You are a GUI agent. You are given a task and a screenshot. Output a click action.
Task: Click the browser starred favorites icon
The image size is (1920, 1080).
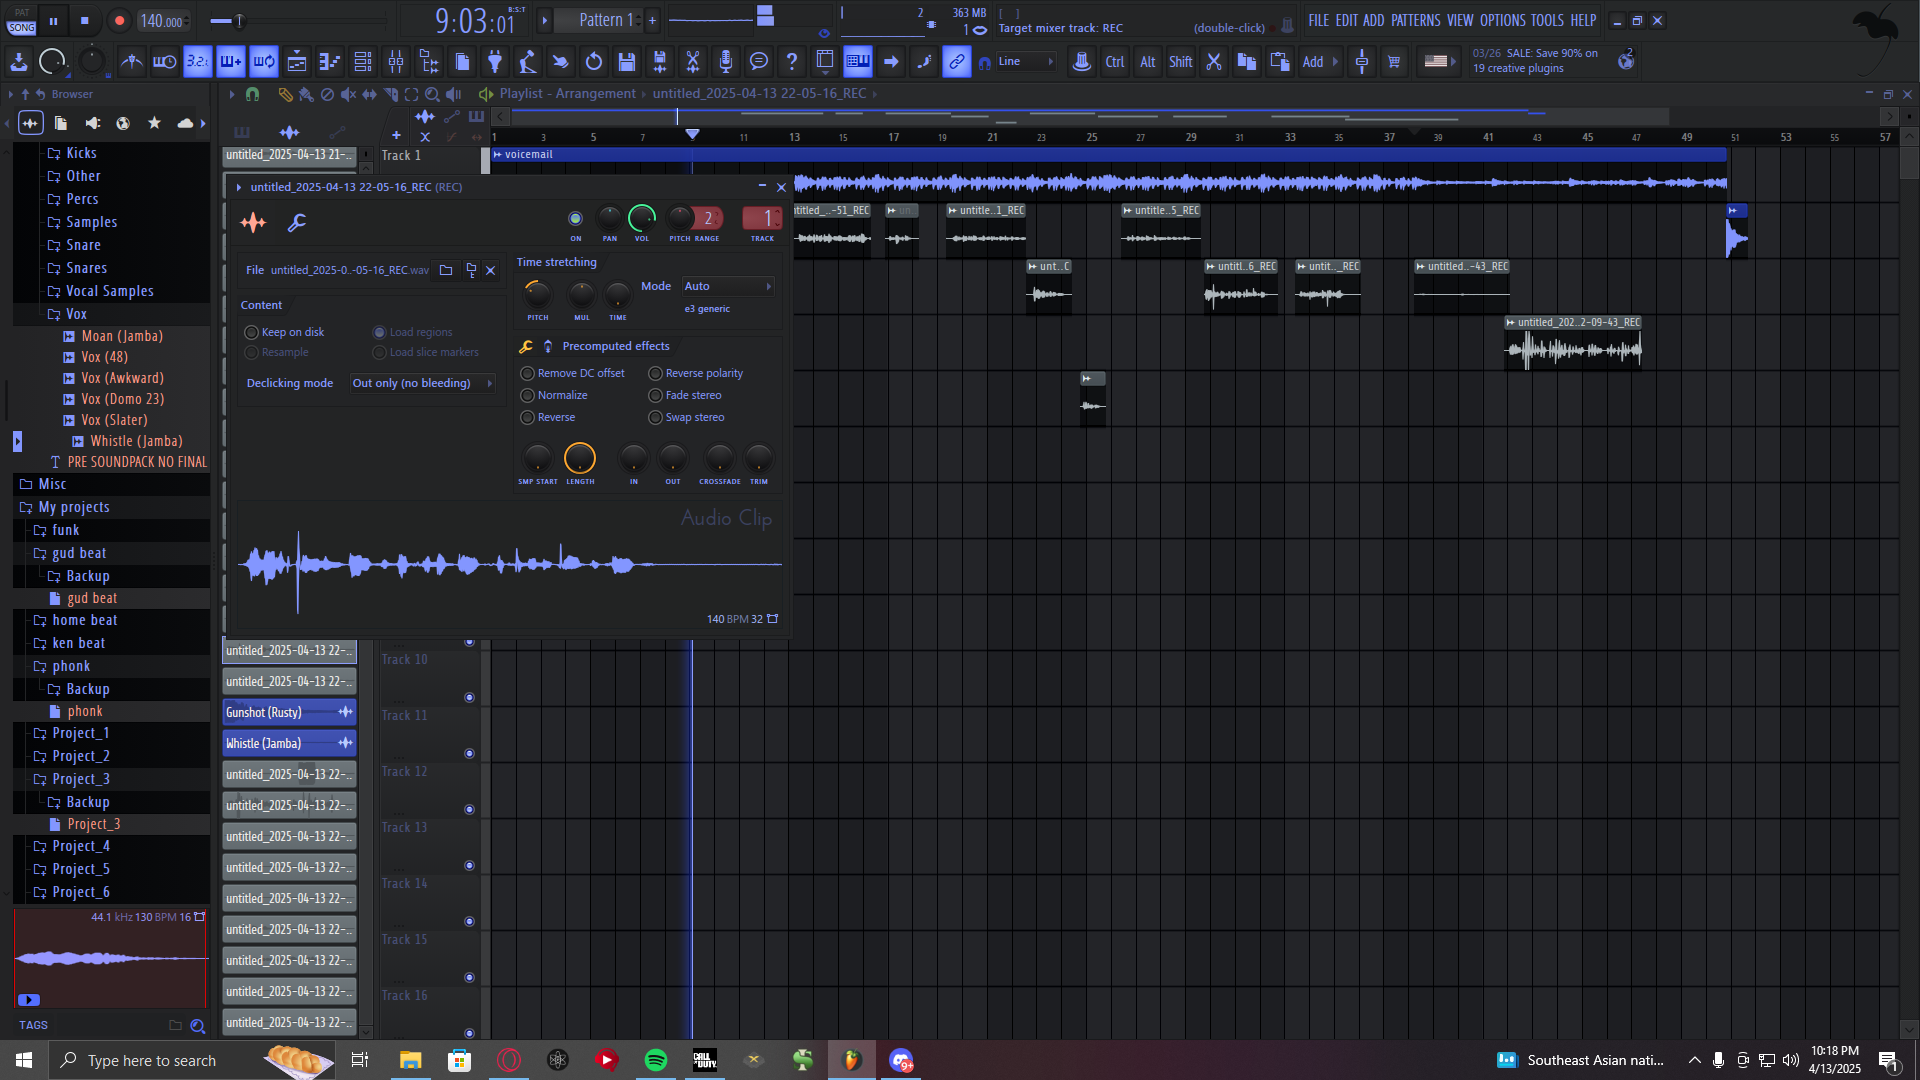[154, 123]
